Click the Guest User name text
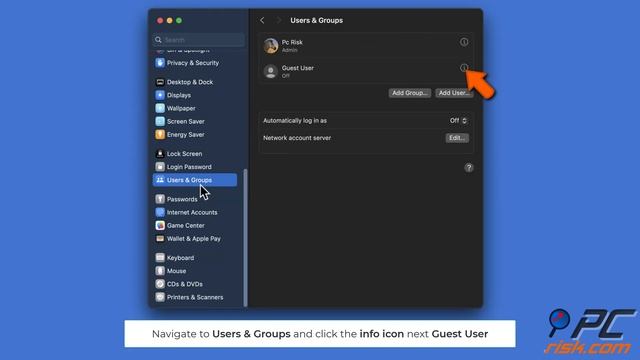Screen dimensions: 640x360 [298, 68]
